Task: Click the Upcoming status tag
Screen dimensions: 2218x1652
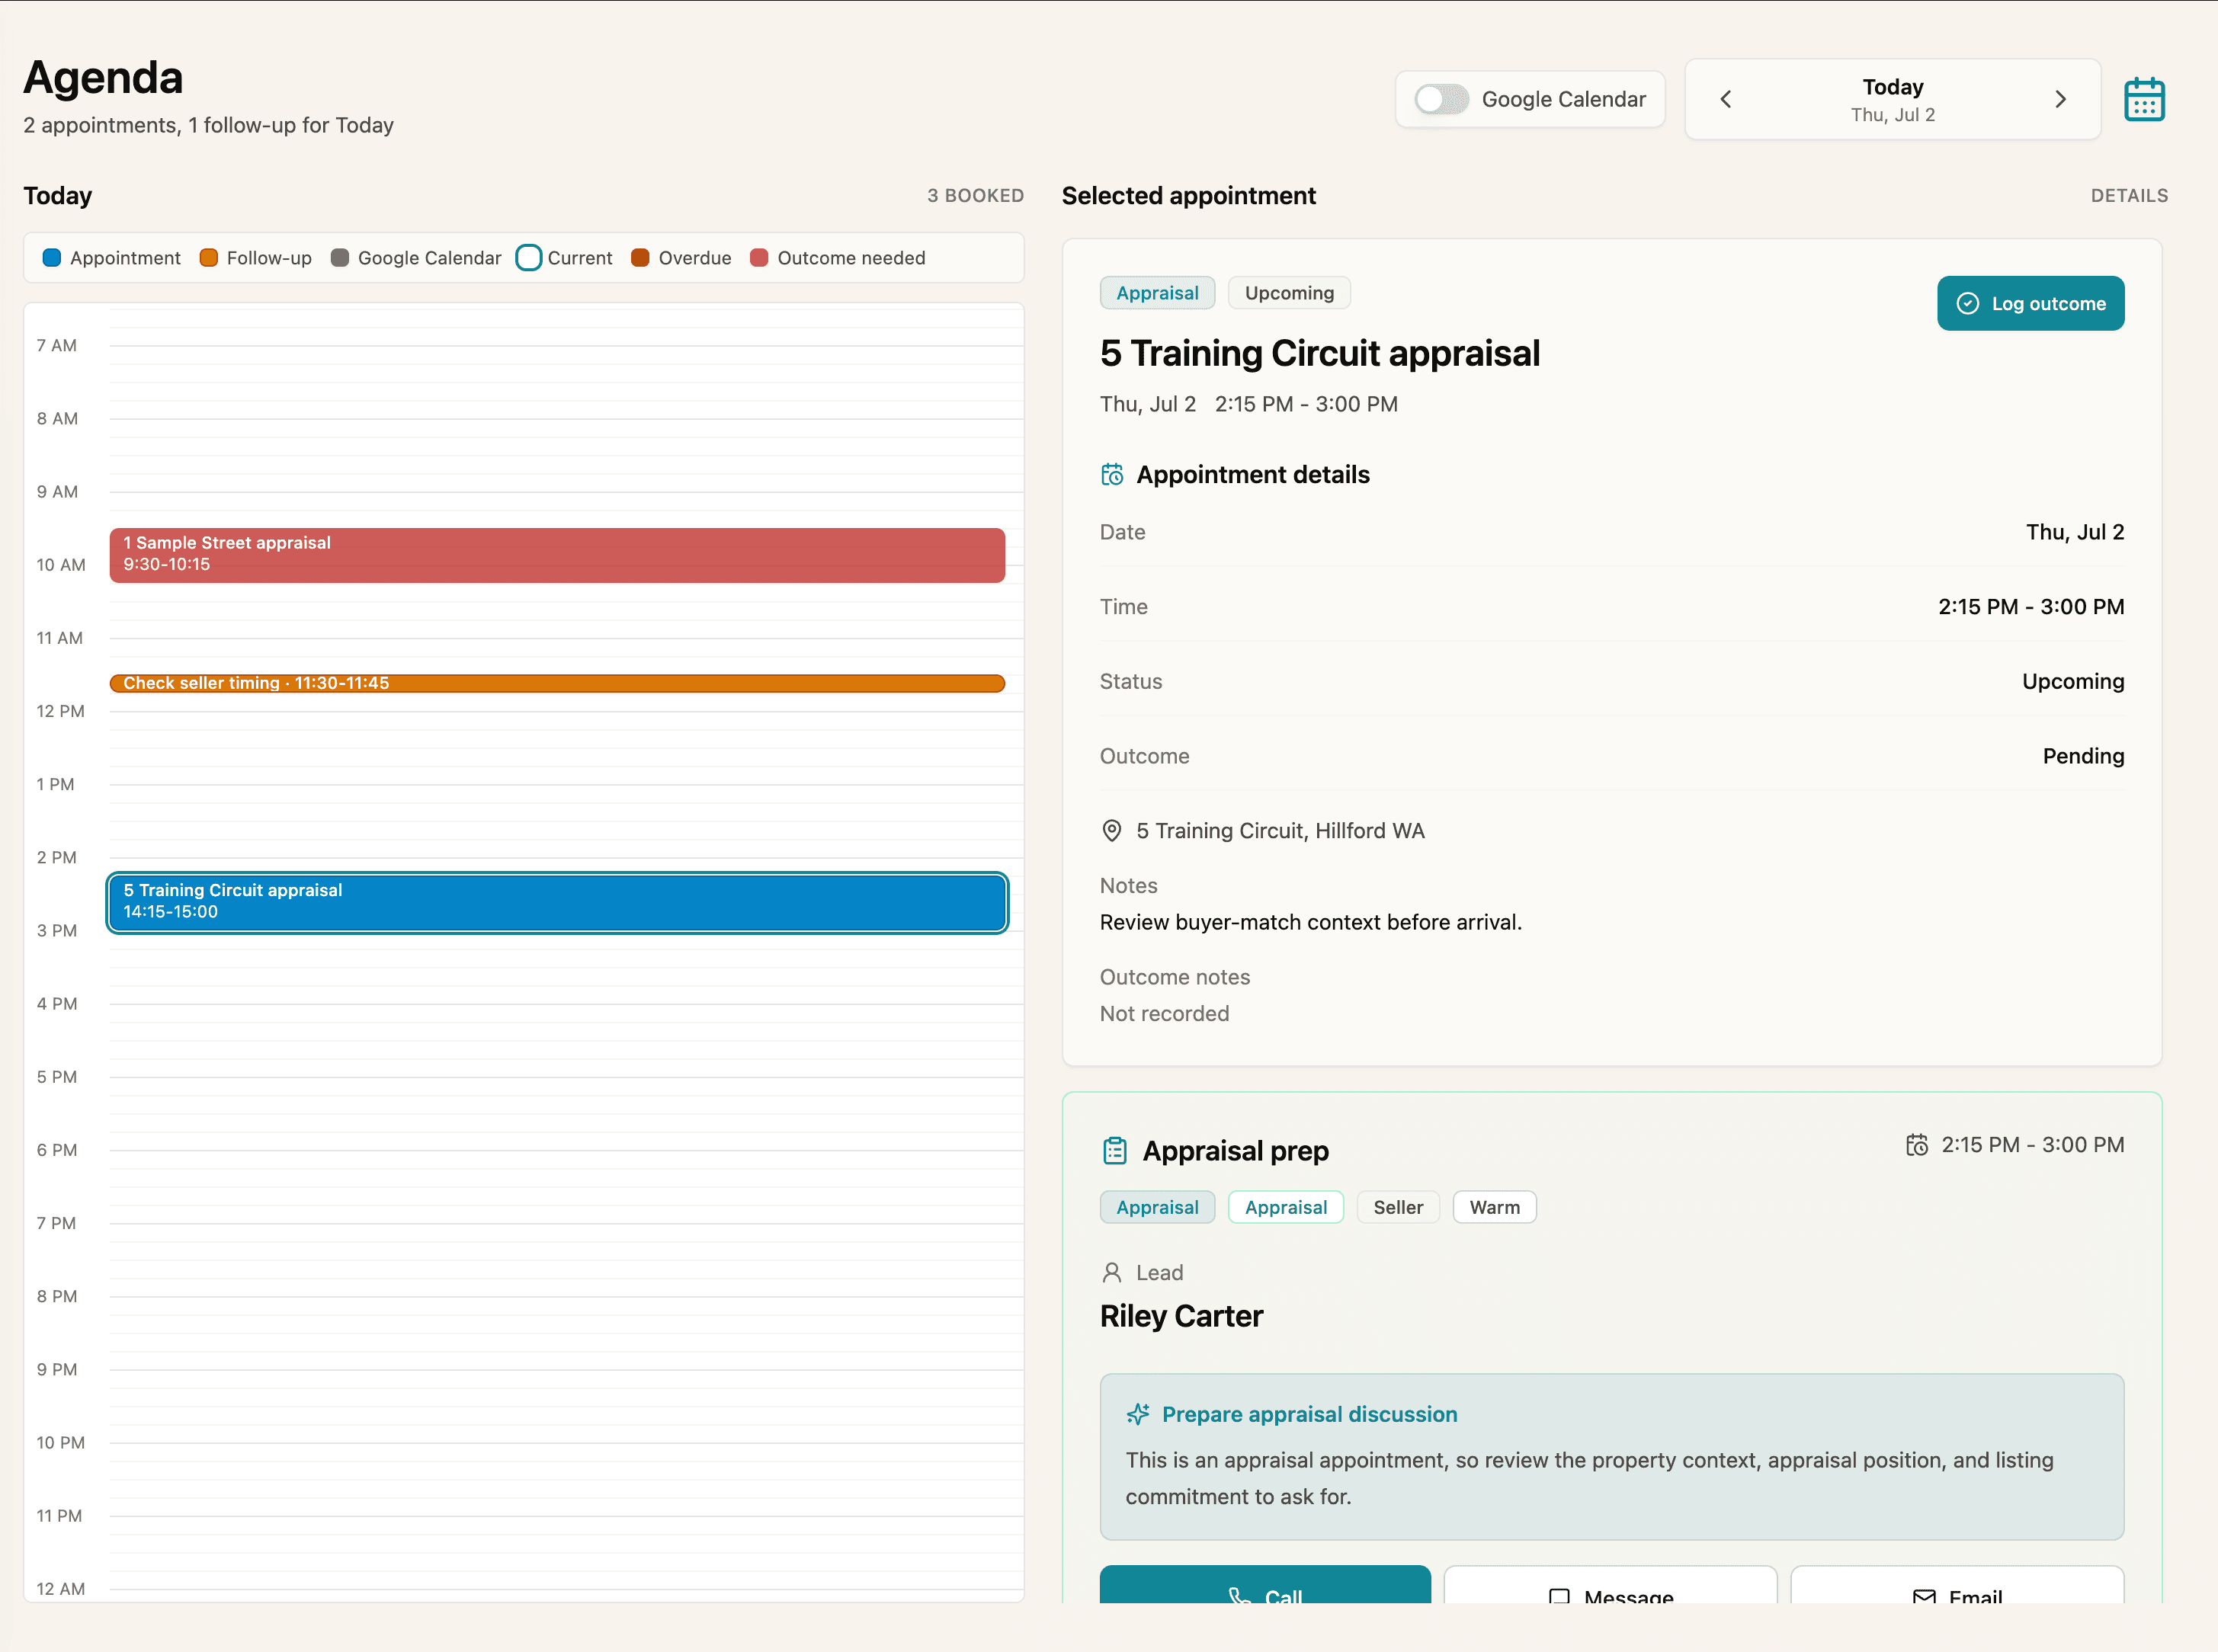Action: [1289, 293]
